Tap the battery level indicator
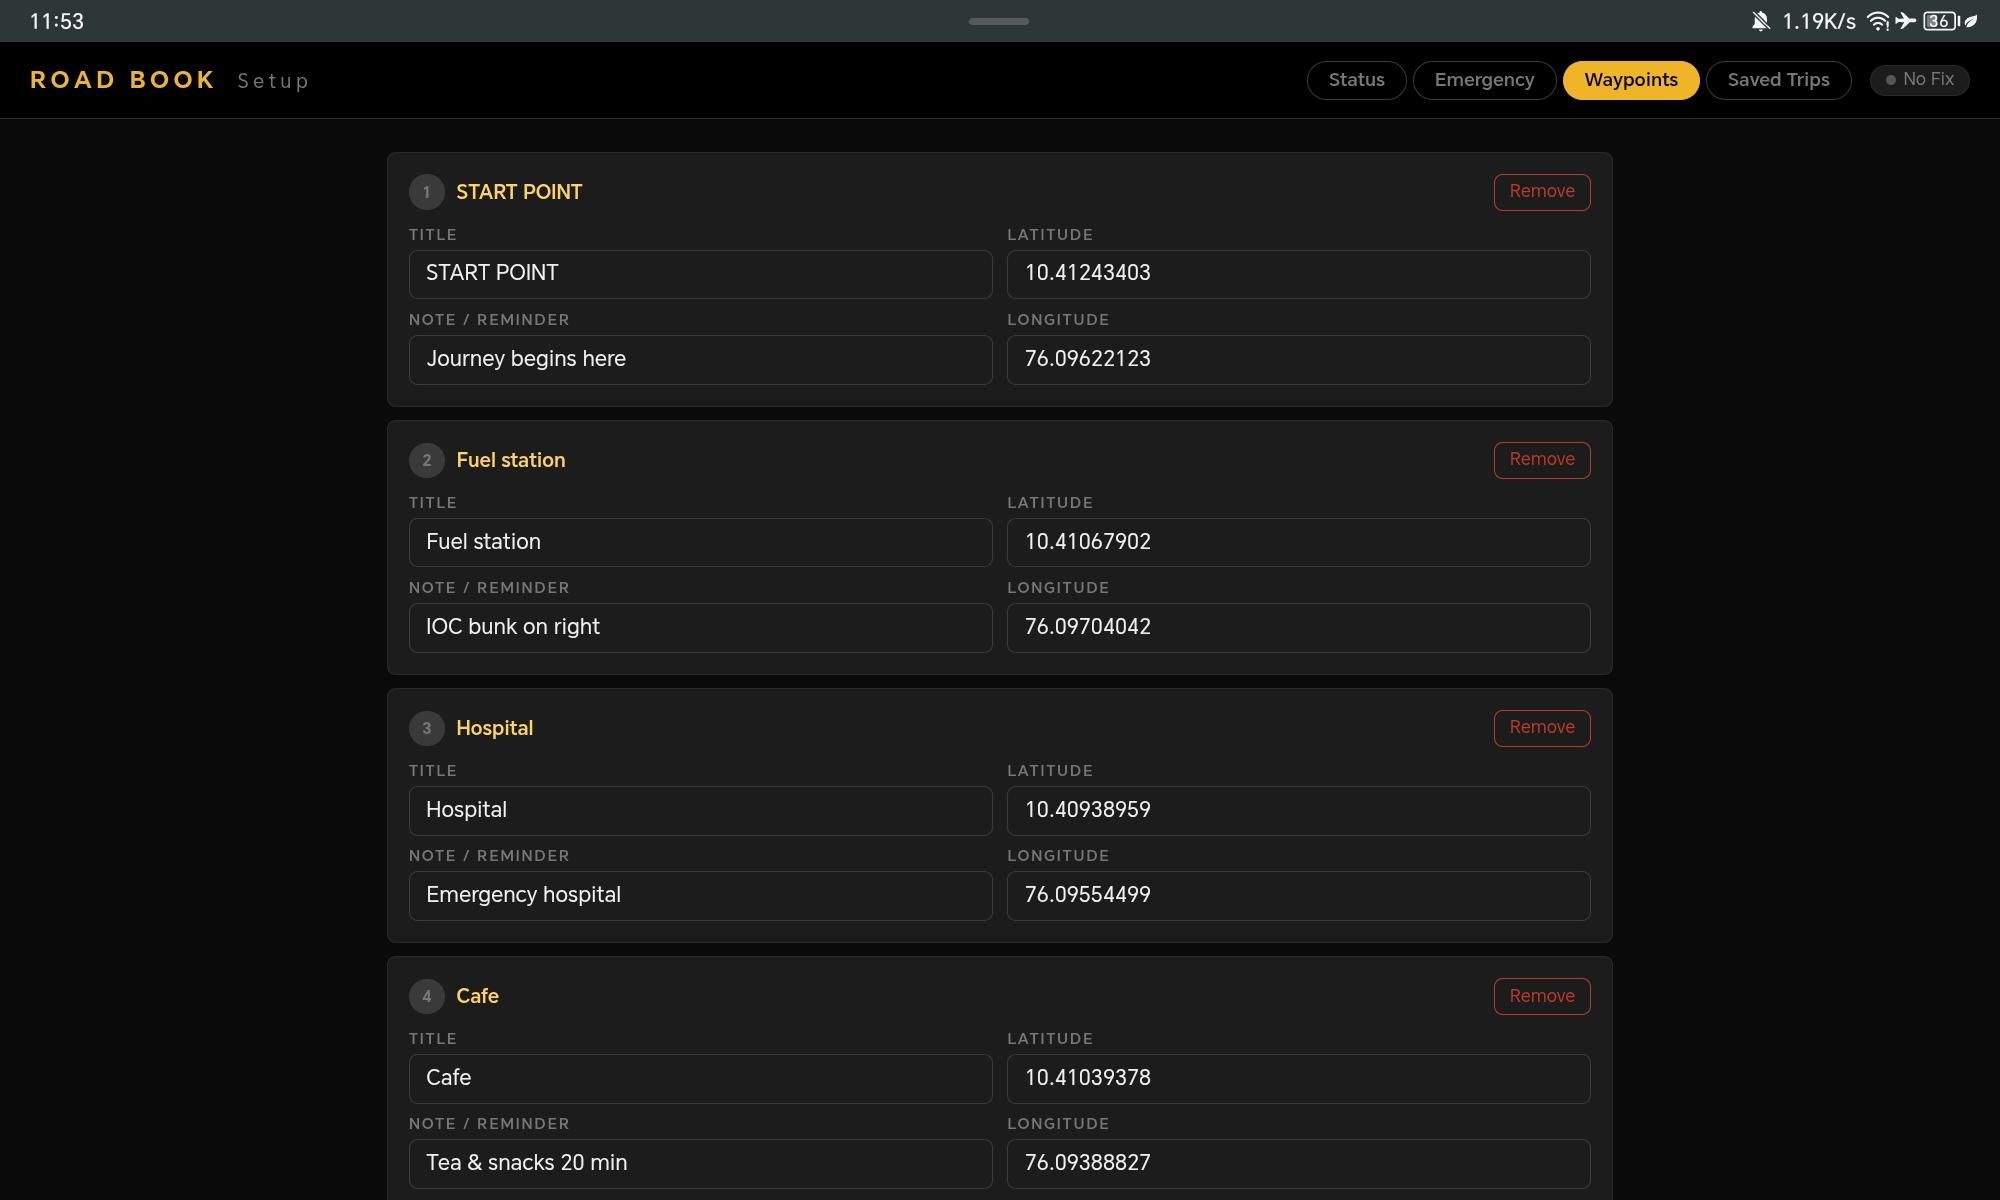This screenshot has height=1200, width=2000. [1941, 21]
